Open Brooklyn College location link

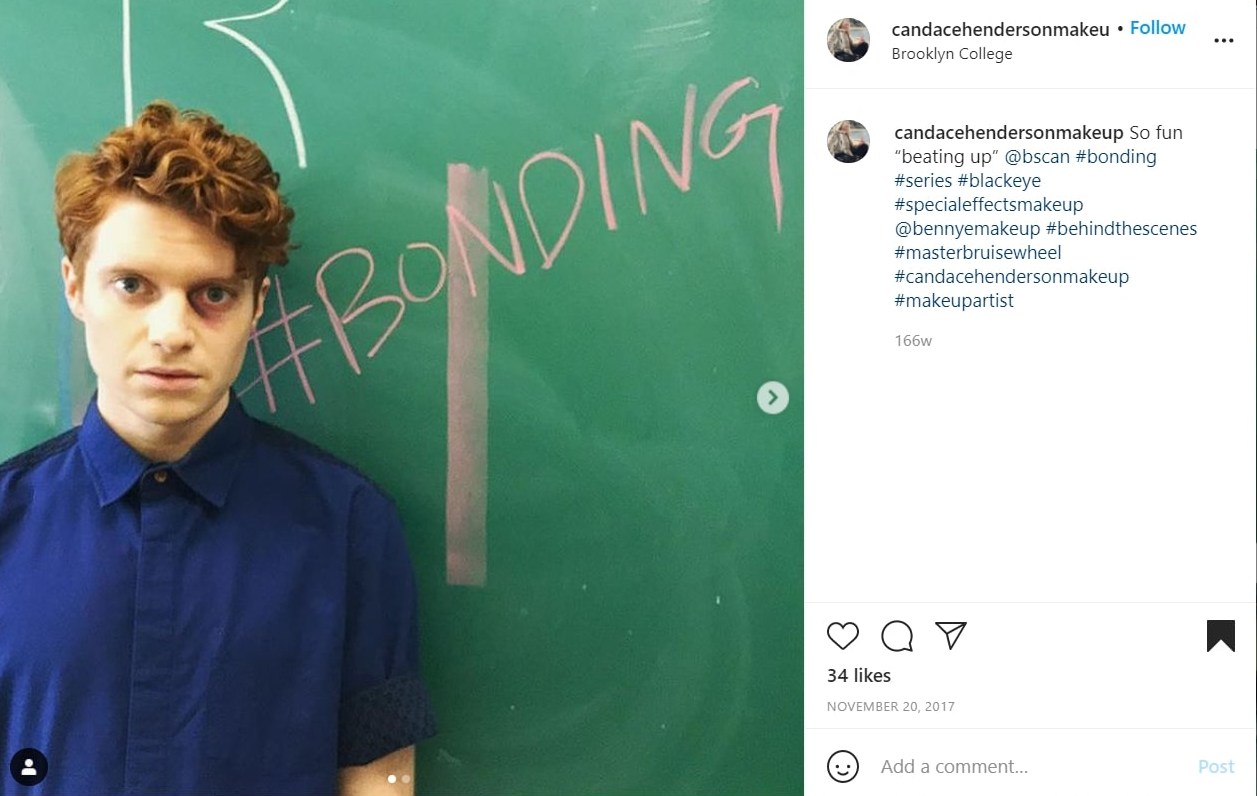[952, 54]
